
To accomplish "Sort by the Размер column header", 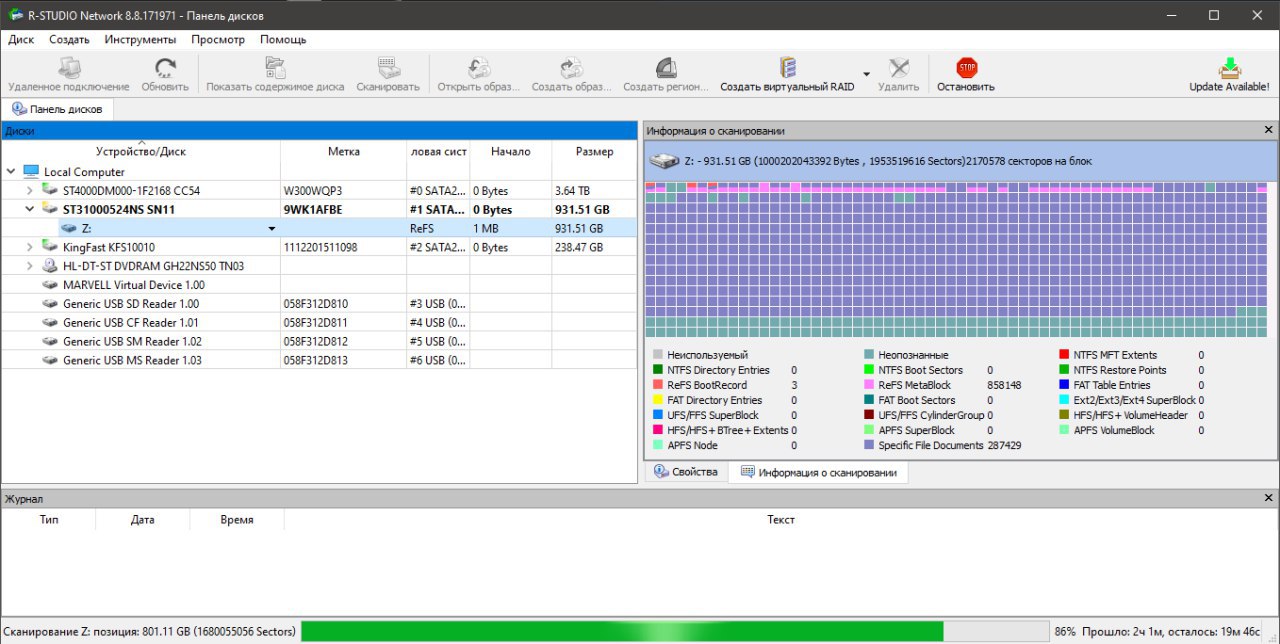I will (594, 152).
